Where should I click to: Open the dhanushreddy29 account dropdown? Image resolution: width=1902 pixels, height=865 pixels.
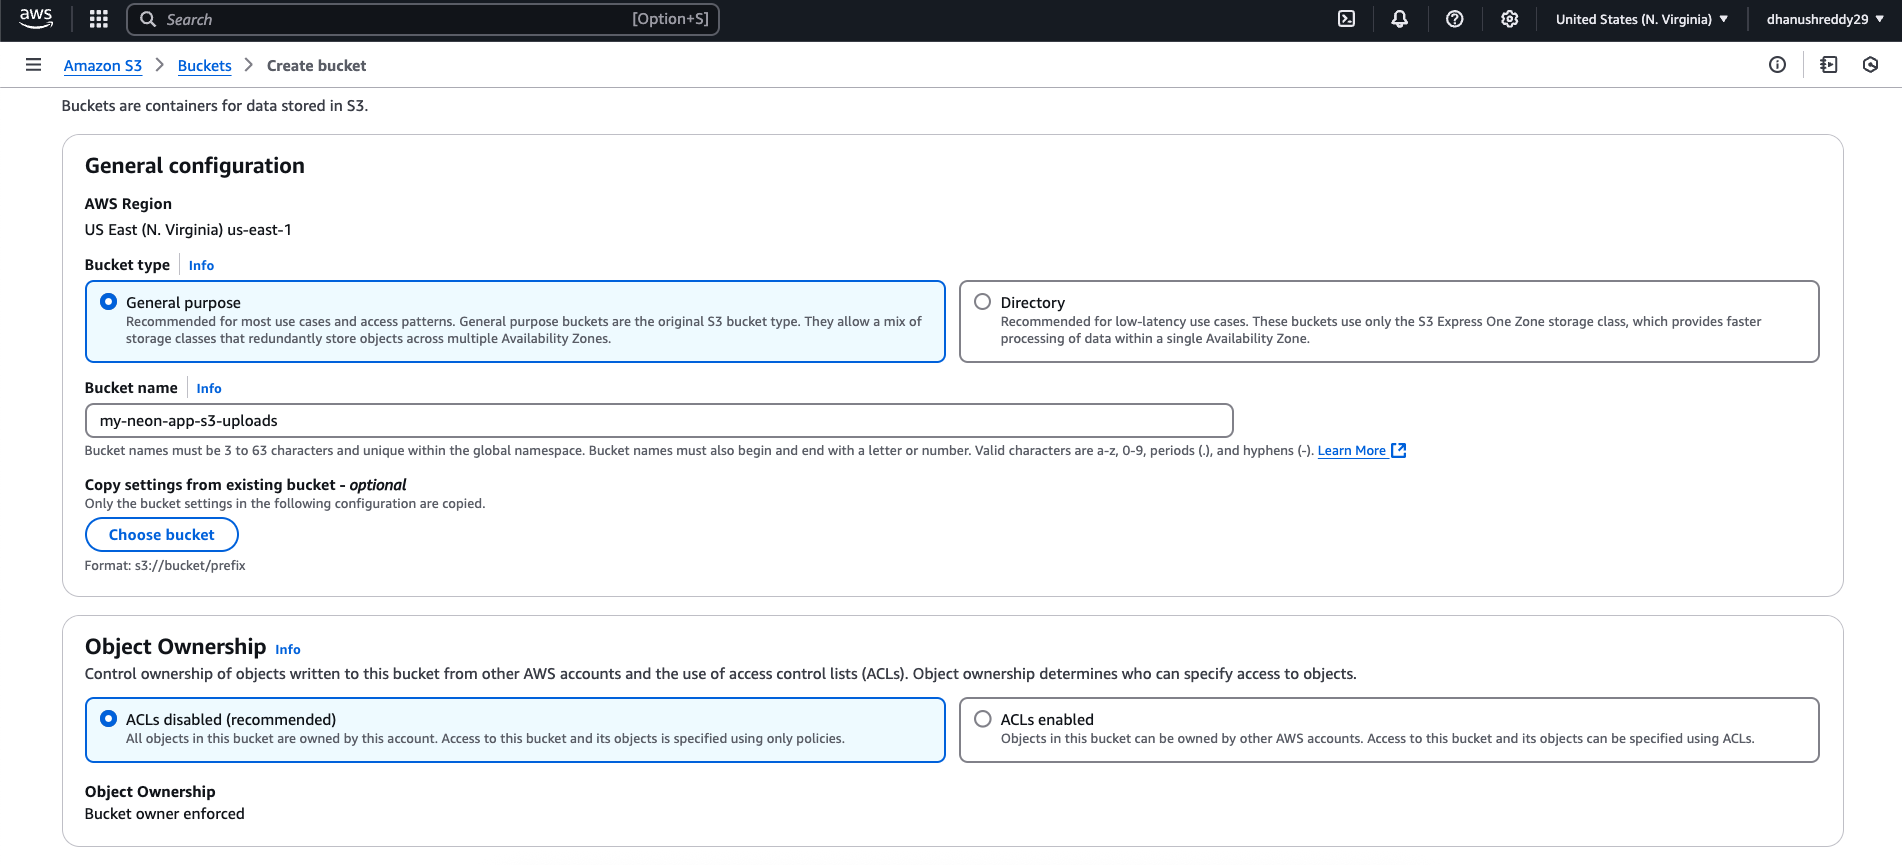tap(1824, 19)
